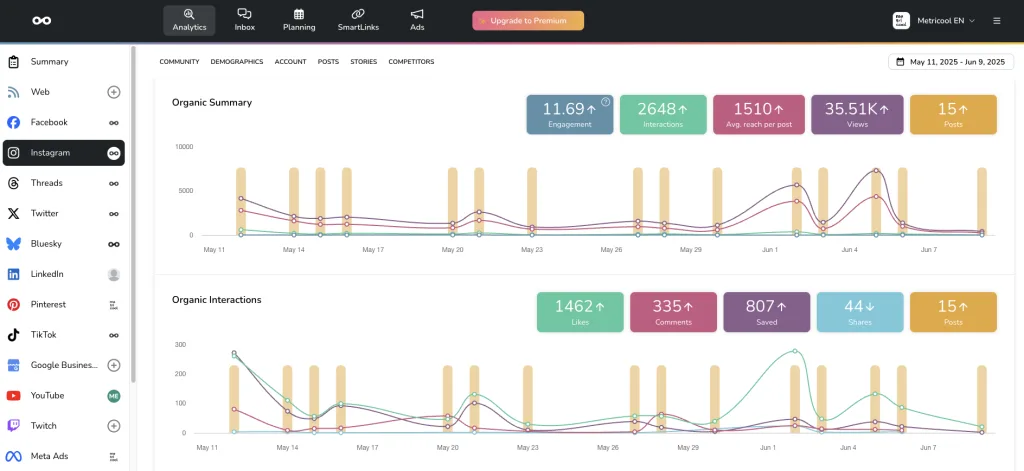Open the hamburger menu at top right
This screenshot has width=1024, height=471.
click(996, 20)
